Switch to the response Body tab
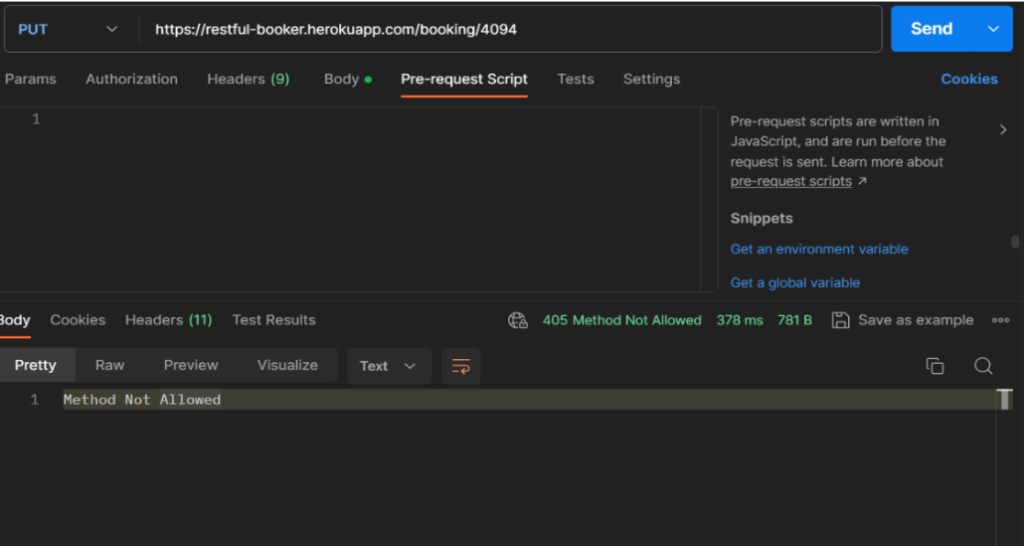Screen dimensions: 1024x546 (14, 320)
